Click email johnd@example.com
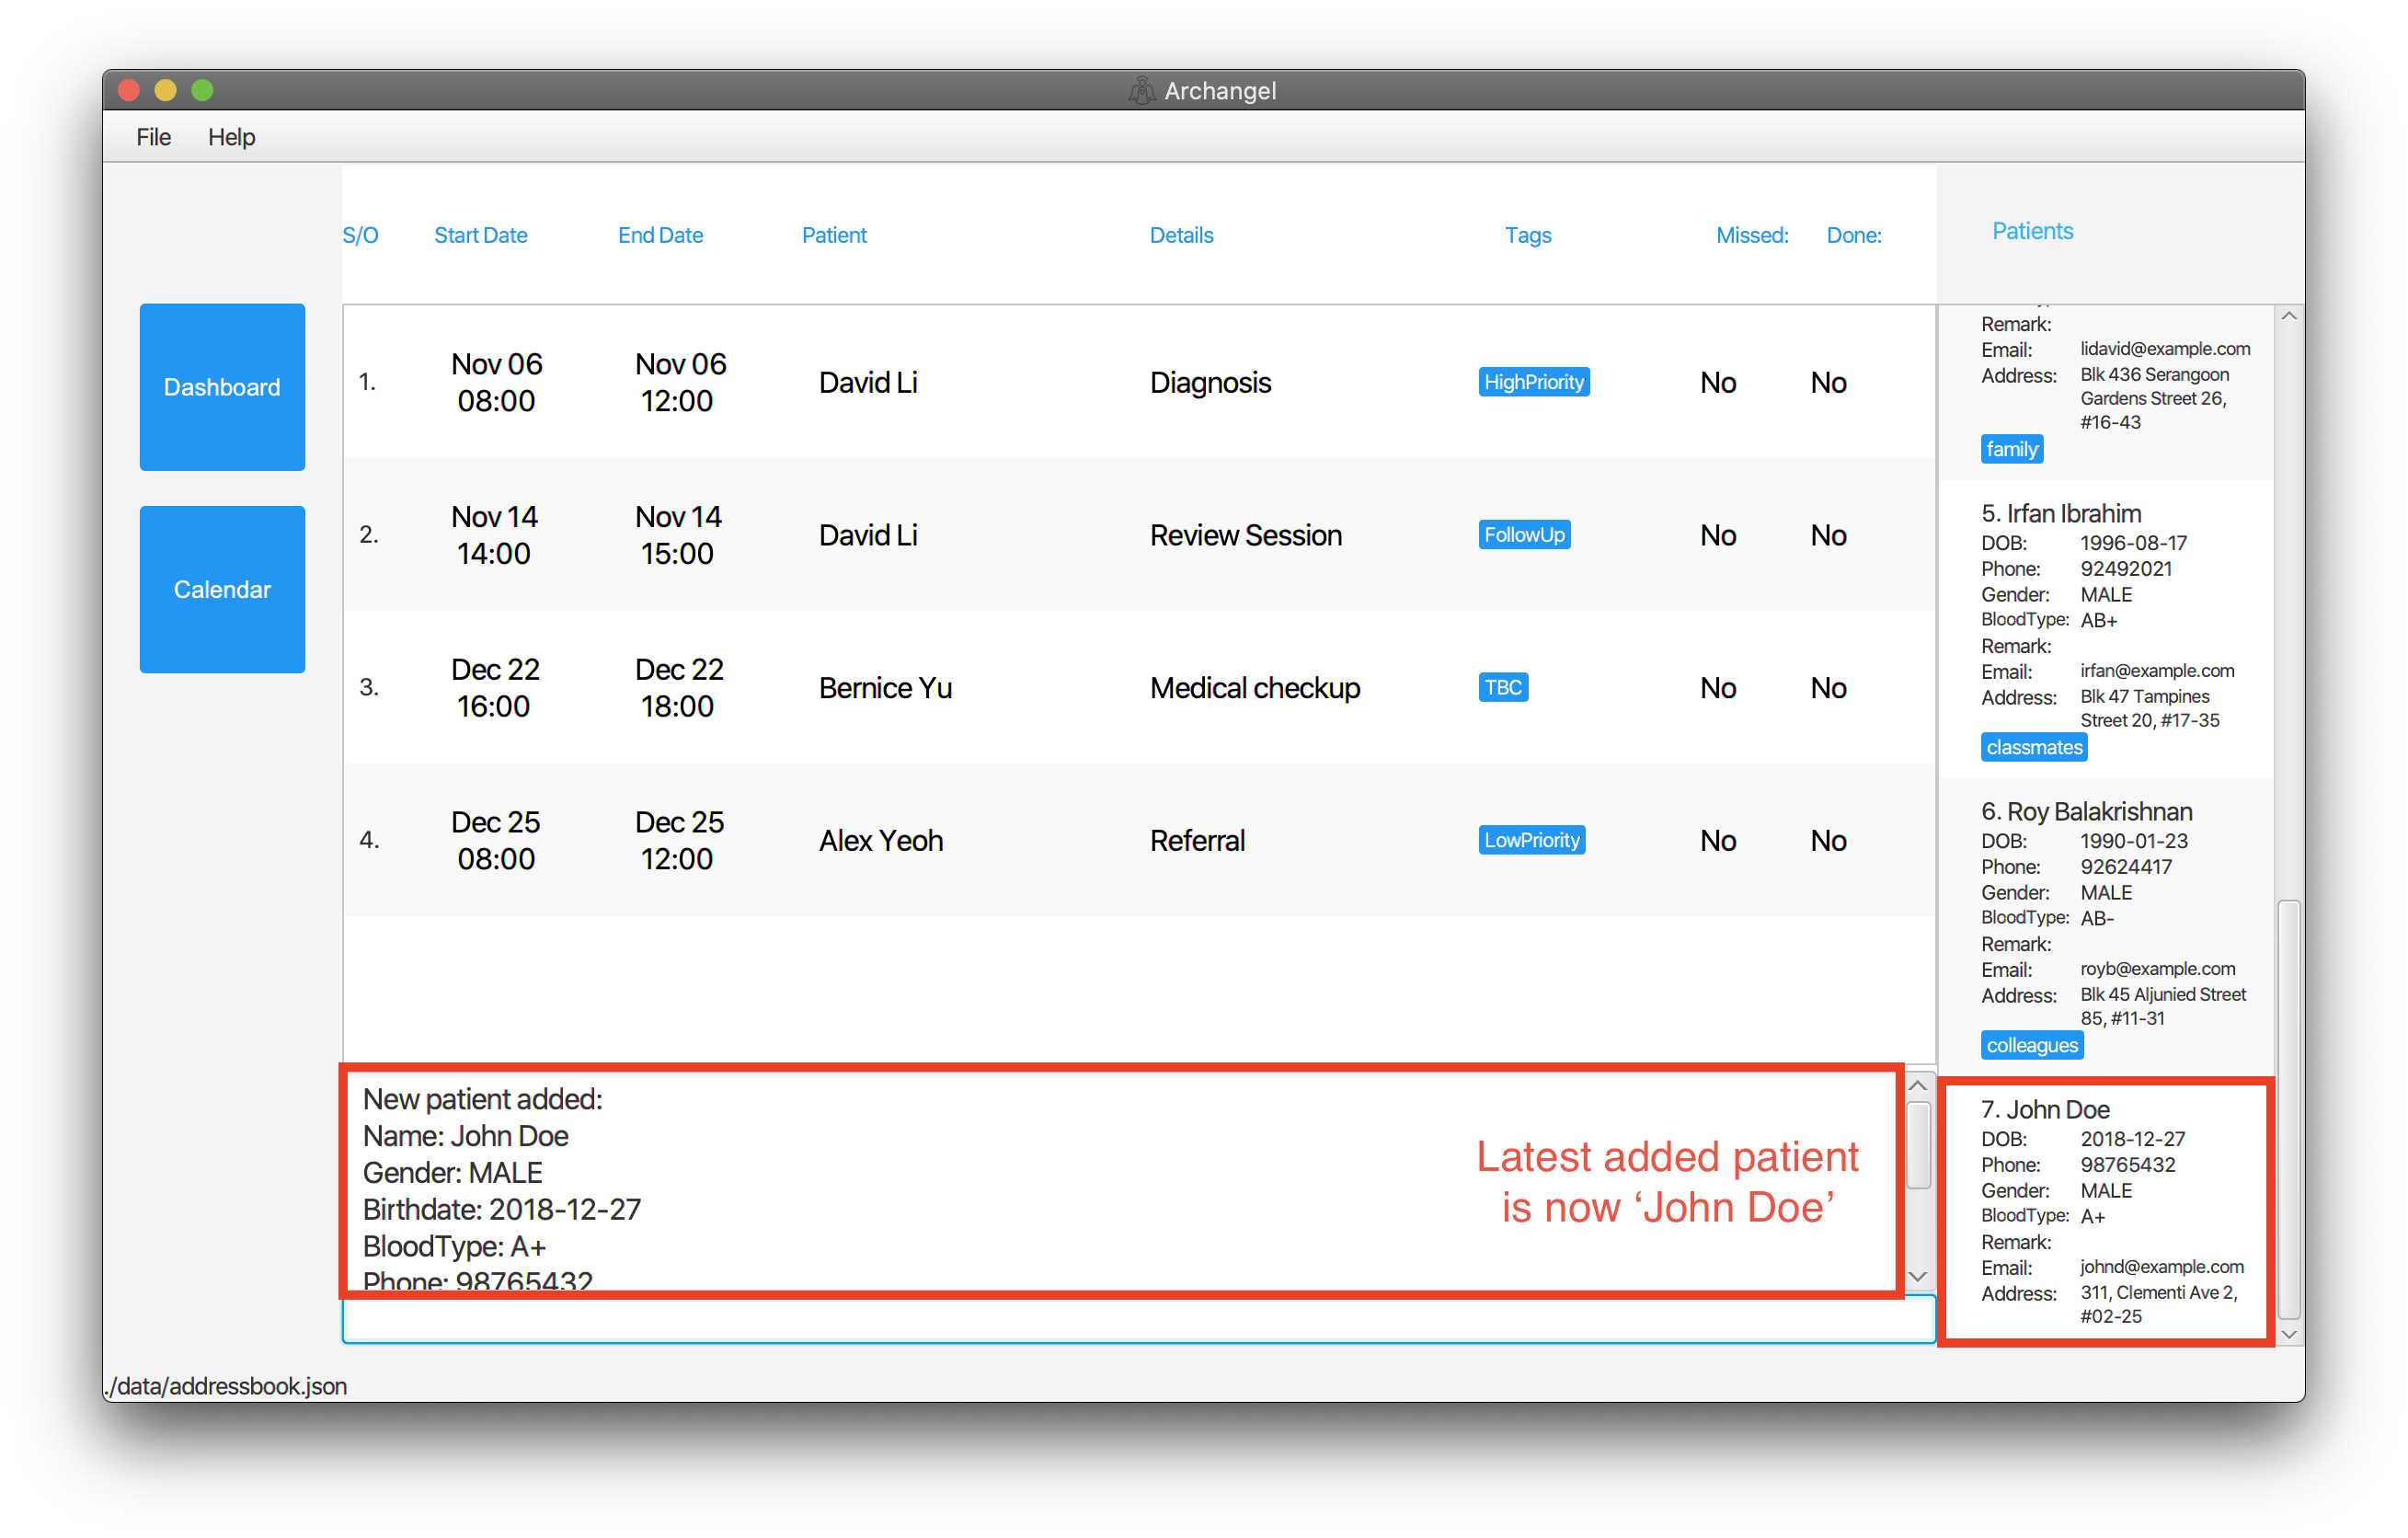 (x=2161, y=1267)
